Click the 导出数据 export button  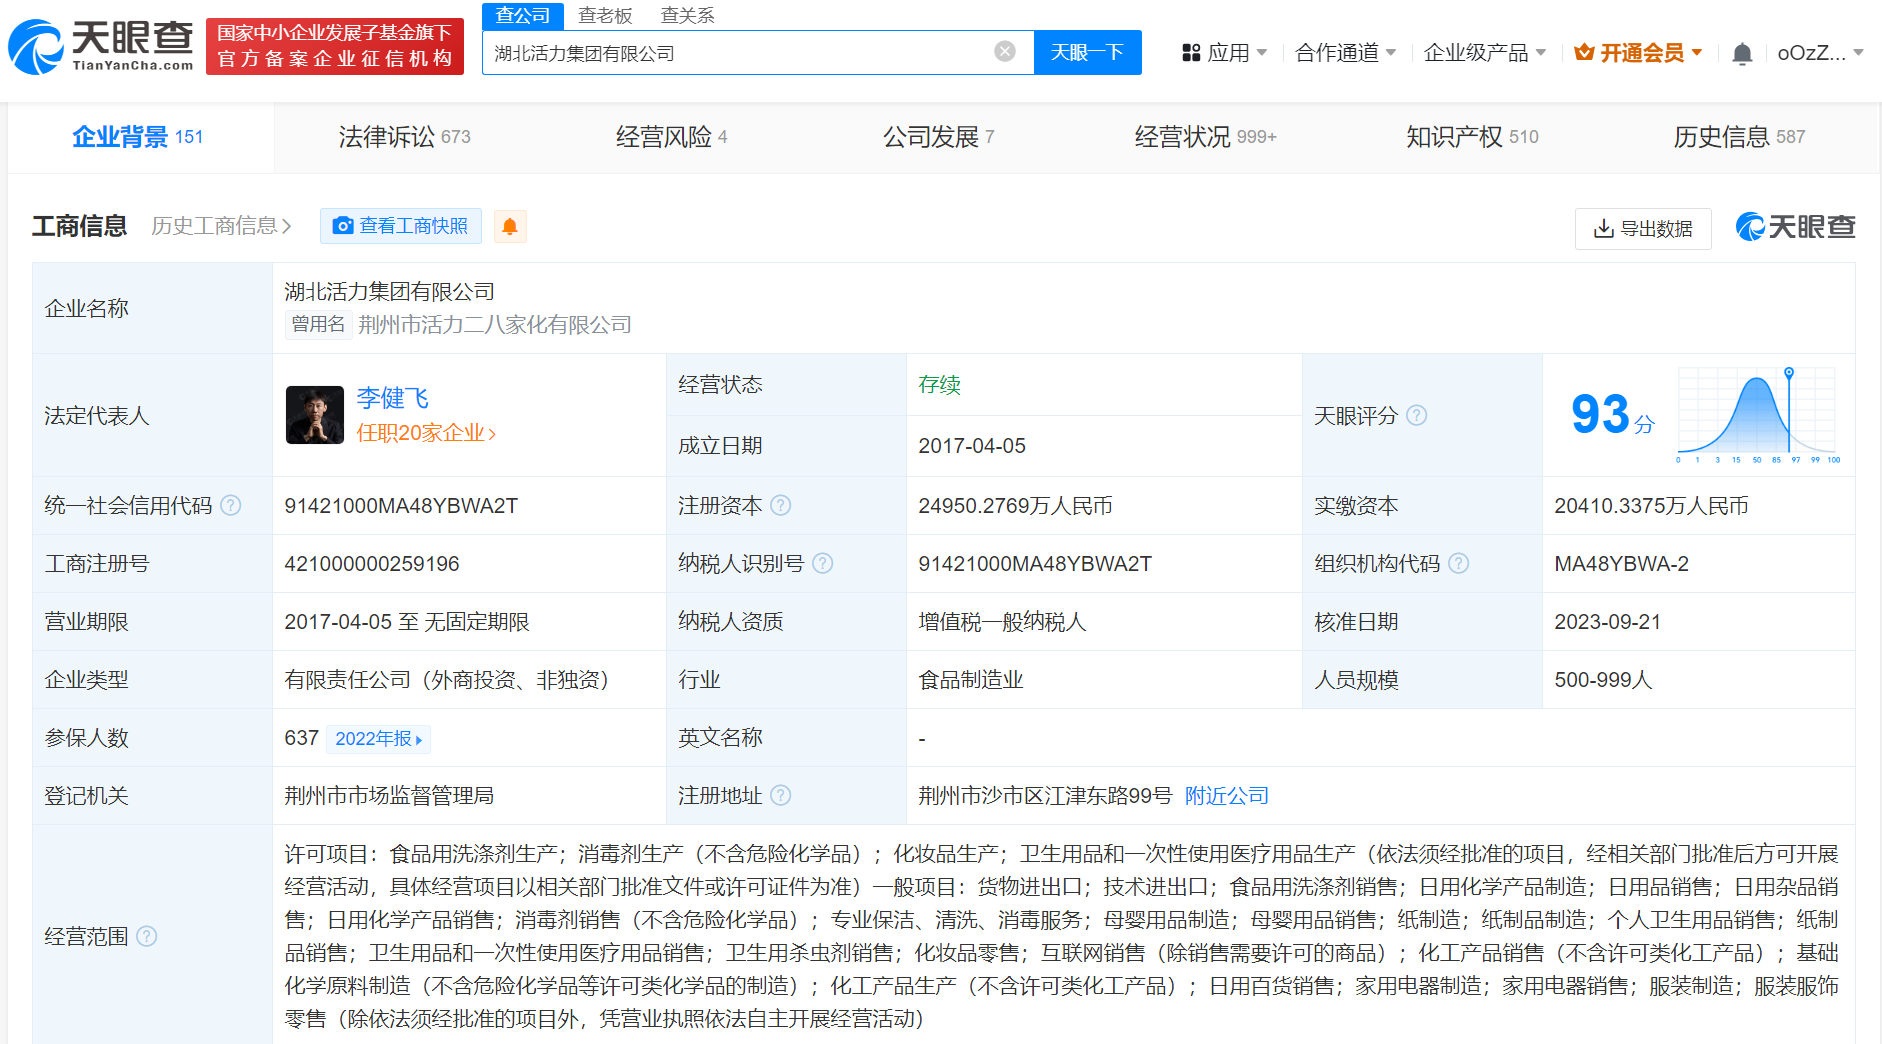[1643, 229]
